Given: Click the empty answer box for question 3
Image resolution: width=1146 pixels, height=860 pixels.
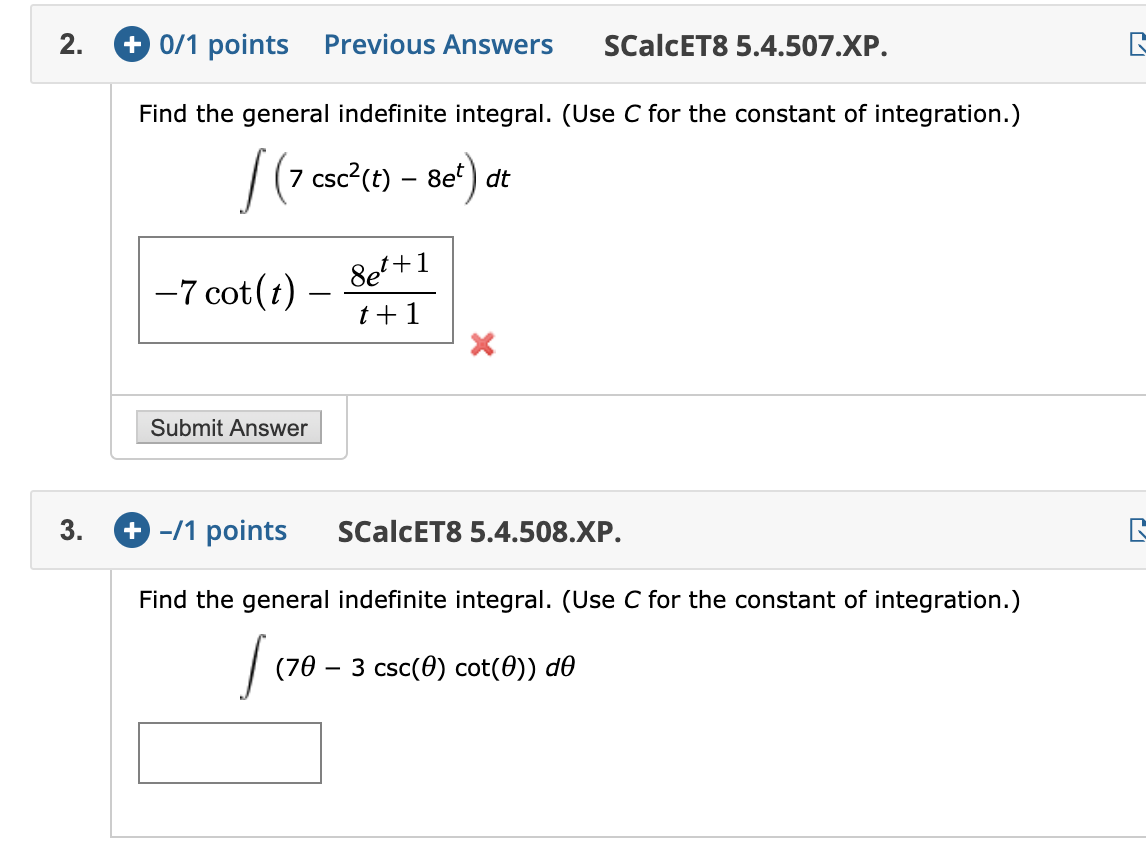Looking at the screenshot, I should tap(229, 753).
